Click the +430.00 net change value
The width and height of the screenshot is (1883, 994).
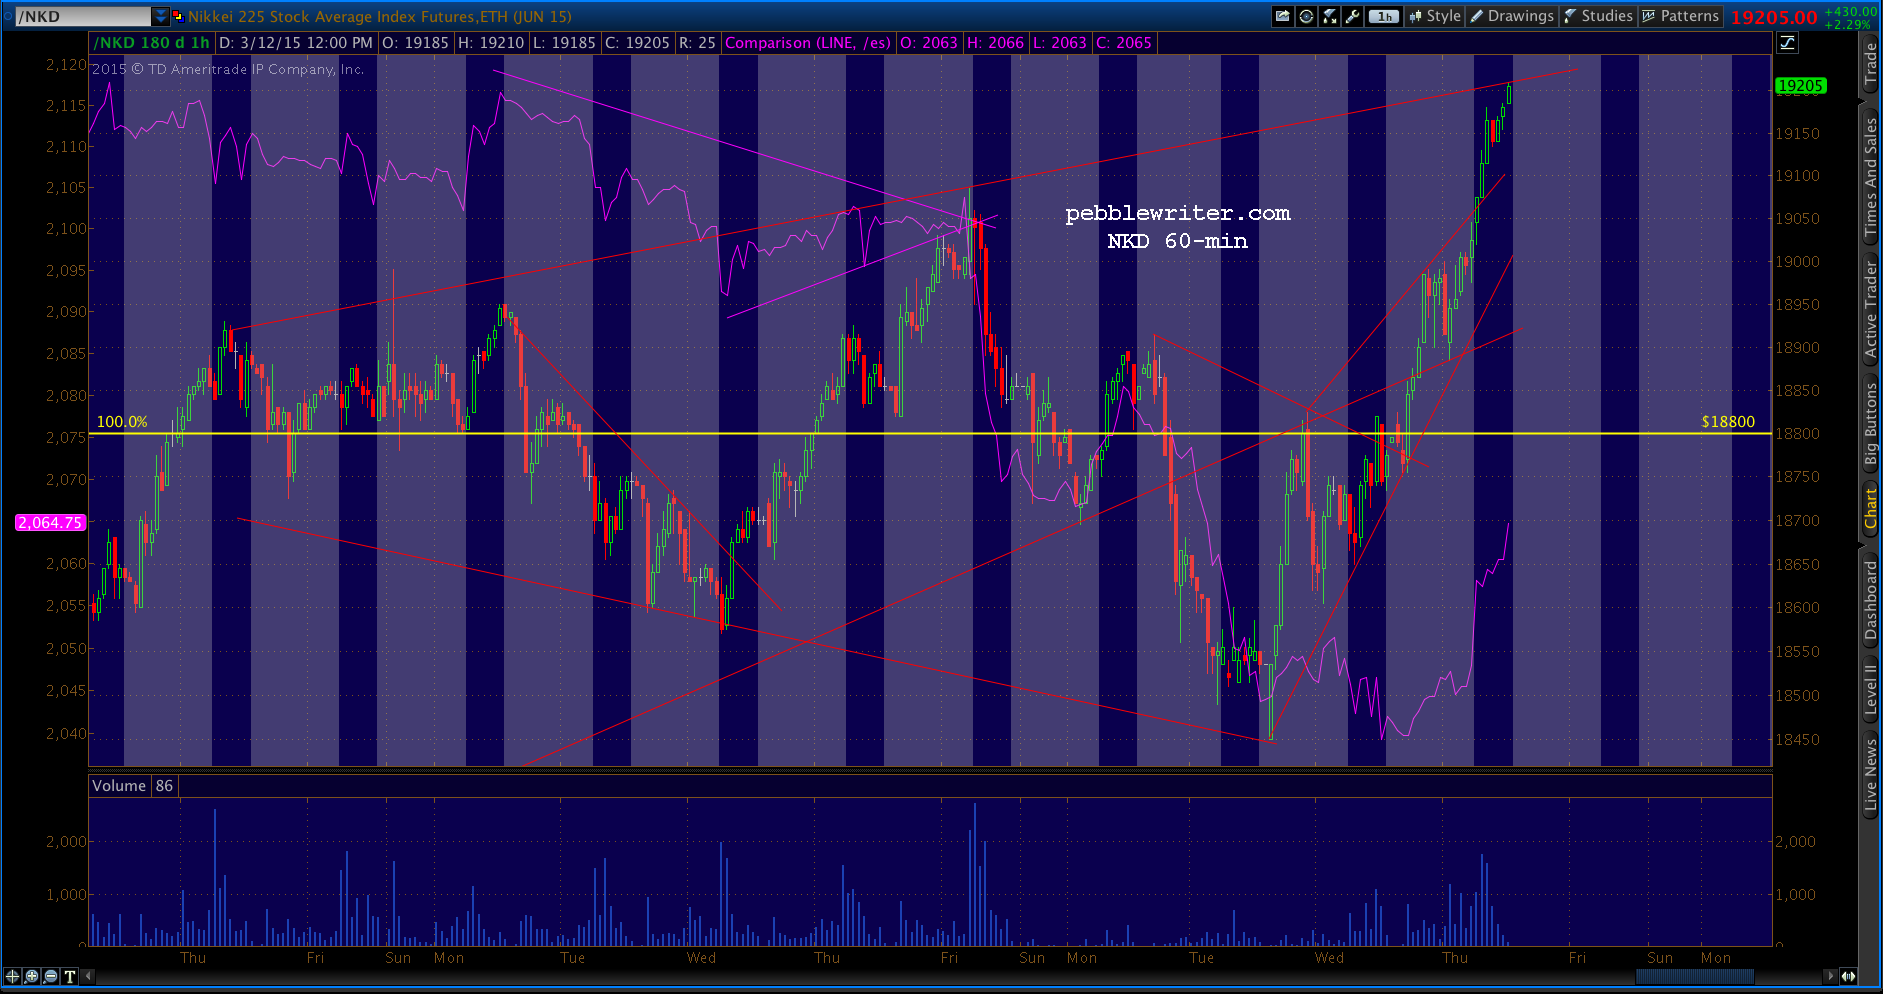click(x=1850, y=11)
